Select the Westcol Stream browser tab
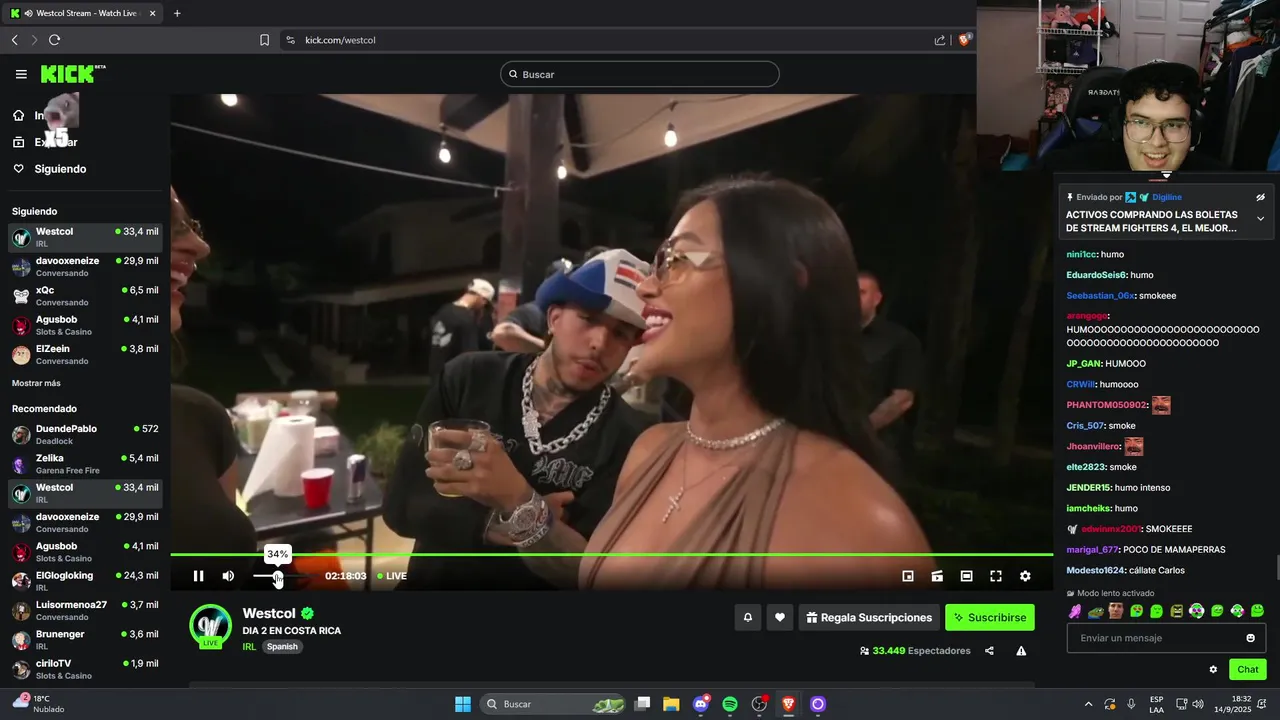Image resolution: width=1280 pixels, height=720 pixels. [82, 13]
